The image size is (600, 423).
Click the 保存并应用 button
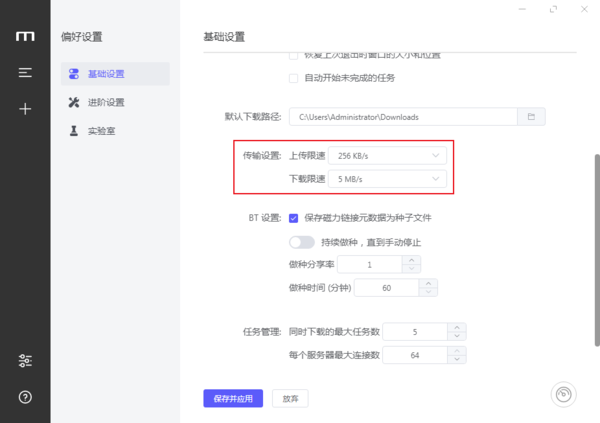[233, 398]
